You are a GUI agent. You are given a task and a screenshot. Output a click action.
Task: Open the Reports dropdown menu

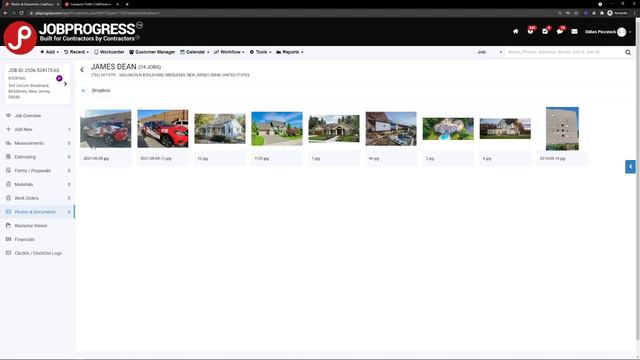290,52
